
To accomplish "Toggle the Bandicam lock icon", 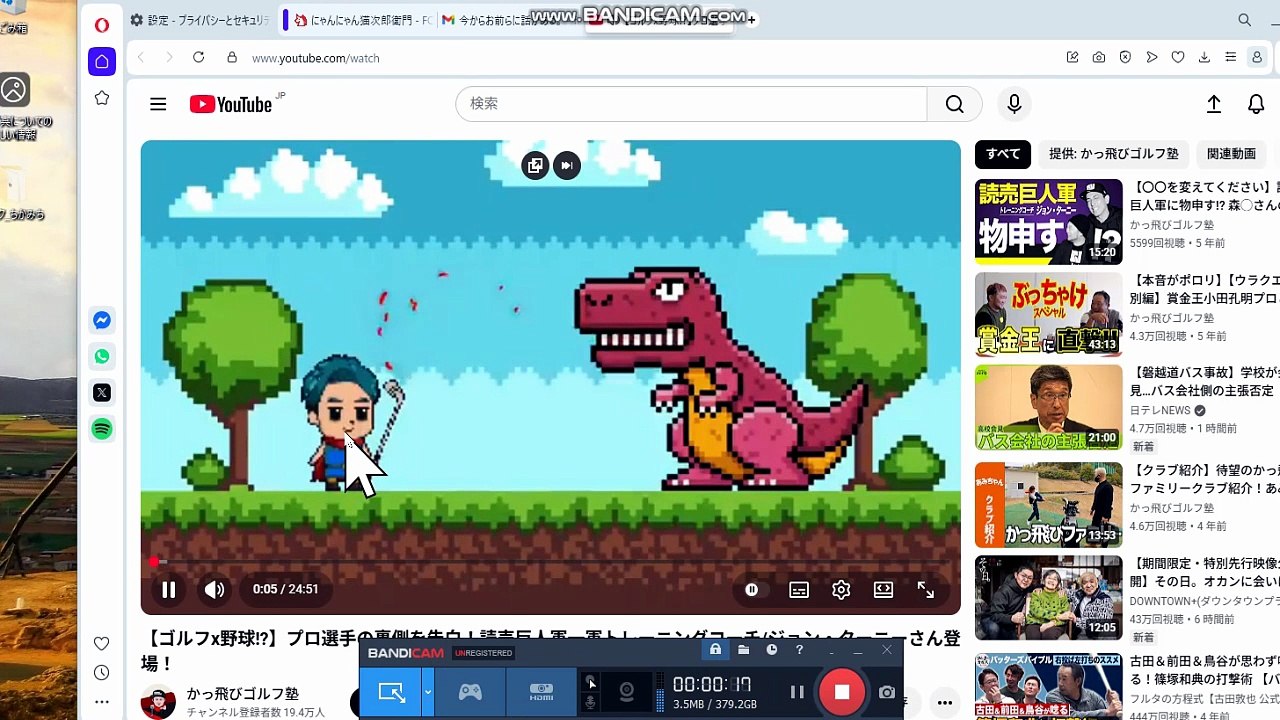I will tap(715, 650).
